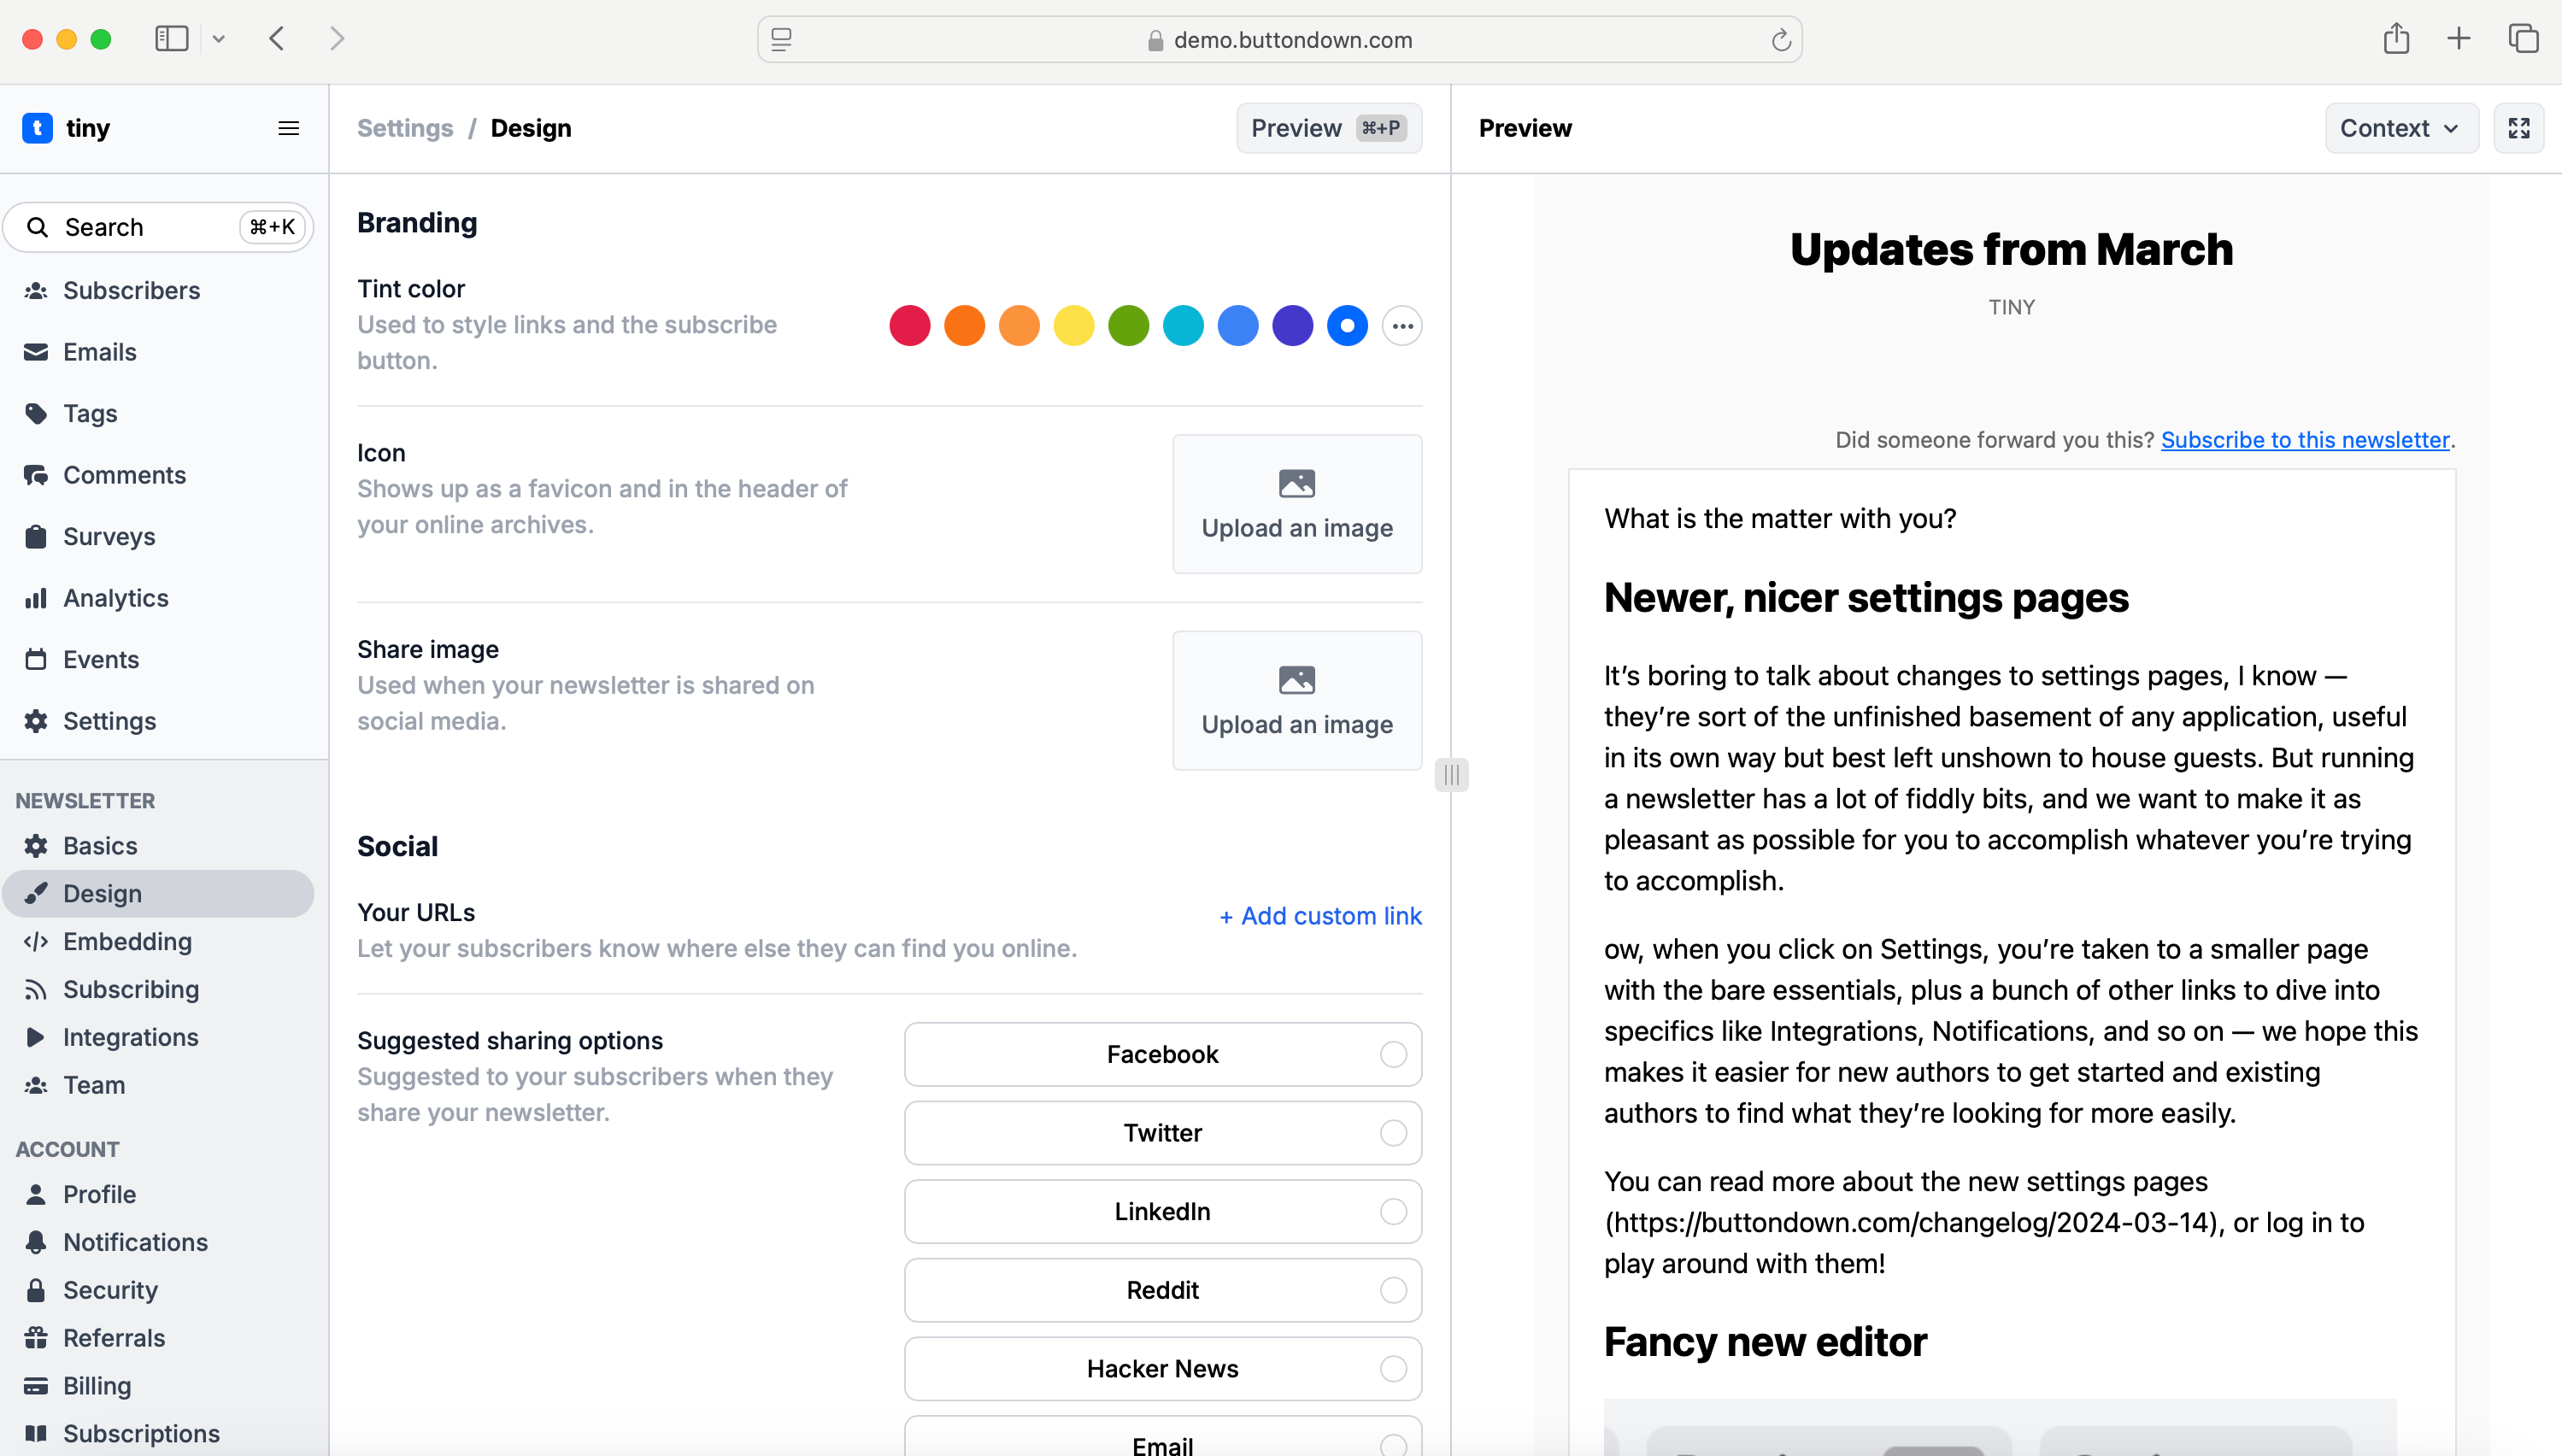Click the Add custom link button

click(1320, 915)
